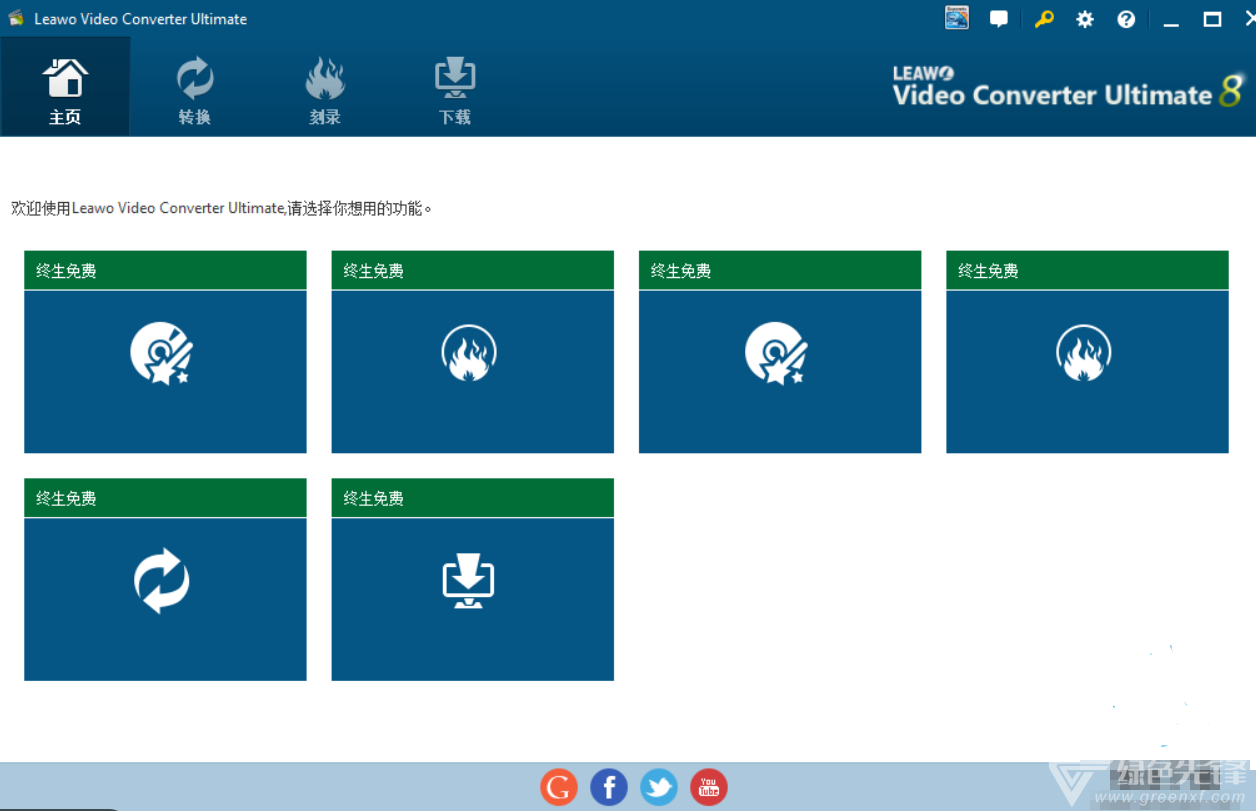Click the Google social icon
Viewport: 1256px width, 811px height.
[559, 787]
